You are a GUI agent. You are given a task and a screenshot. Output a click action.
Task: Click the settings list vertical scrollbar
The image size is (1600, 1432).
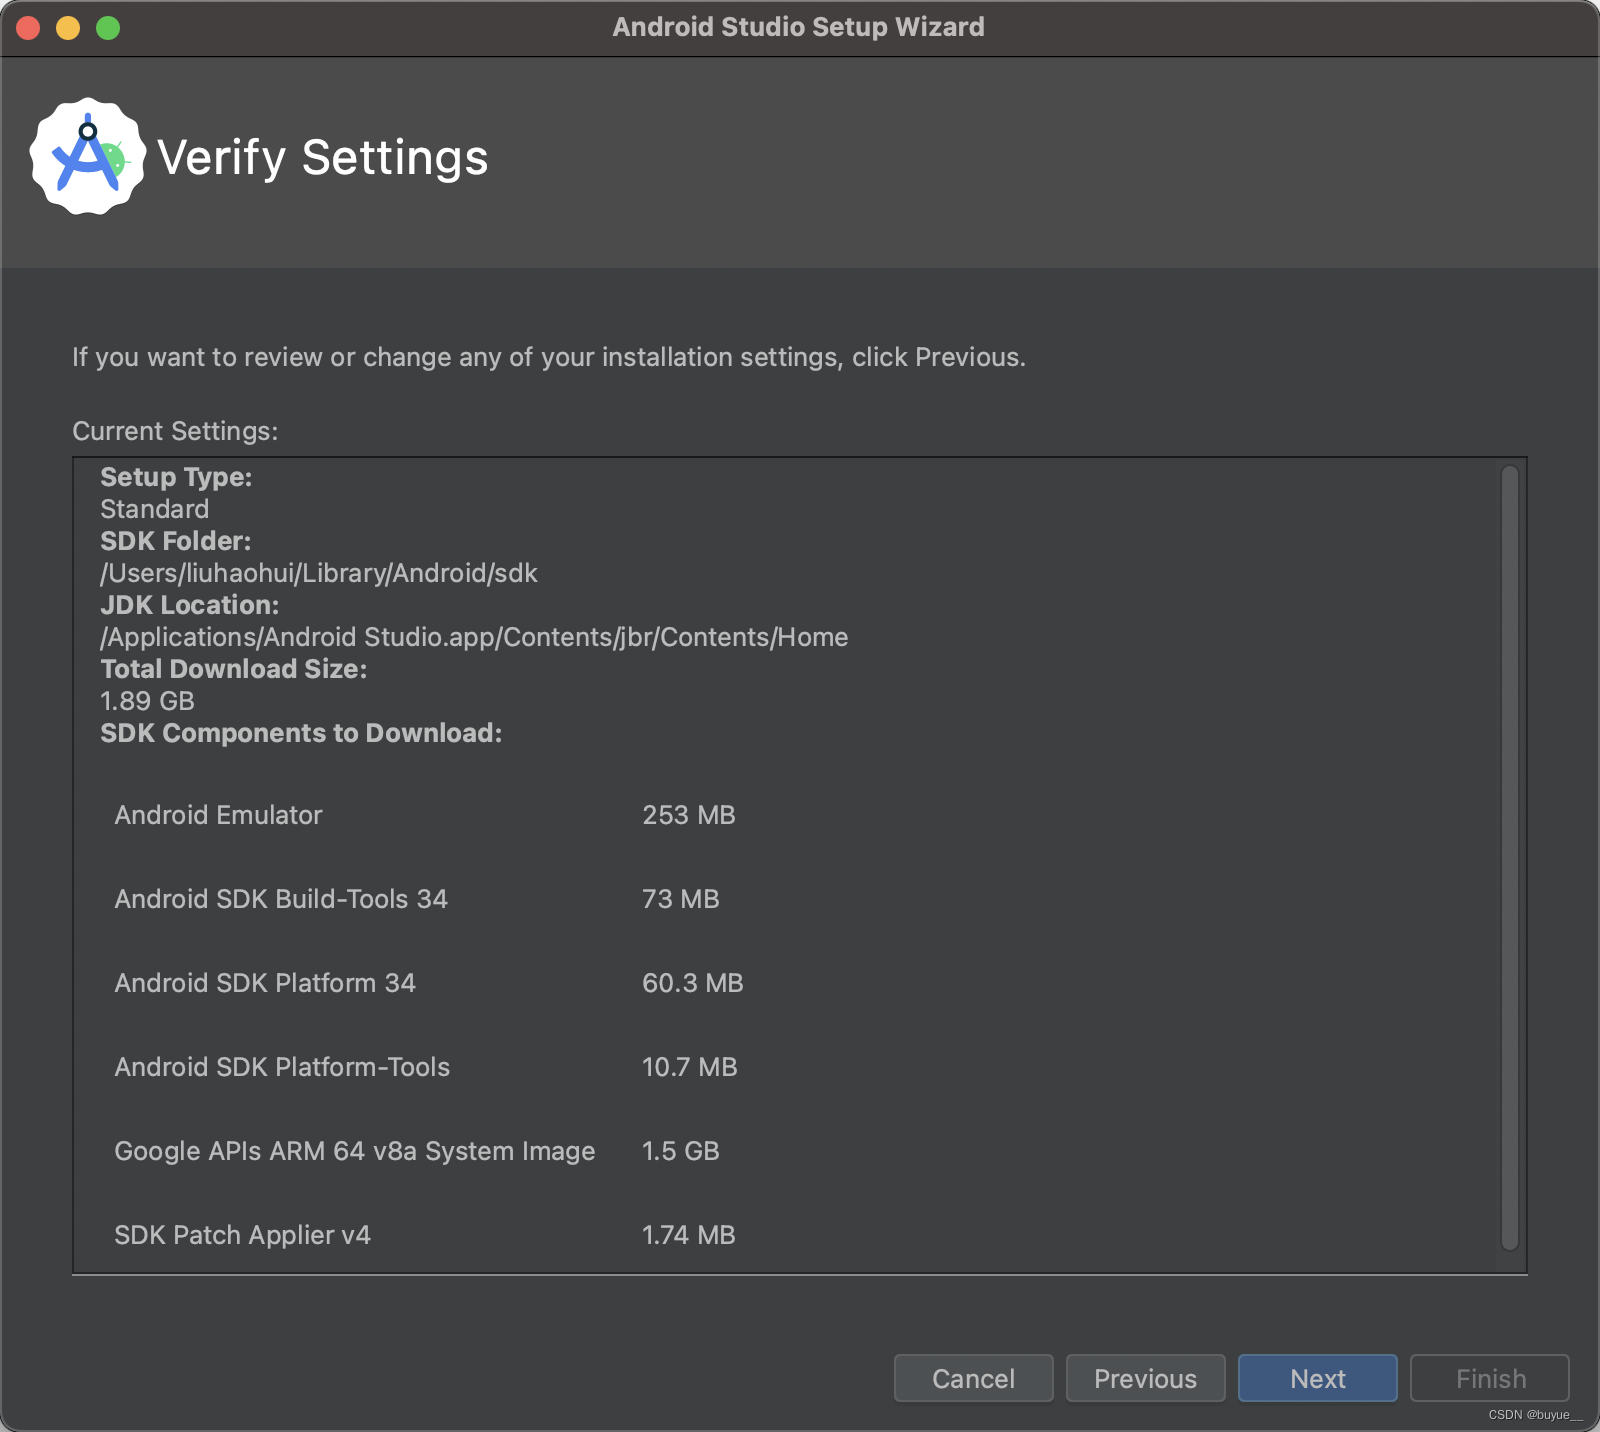1510,857
